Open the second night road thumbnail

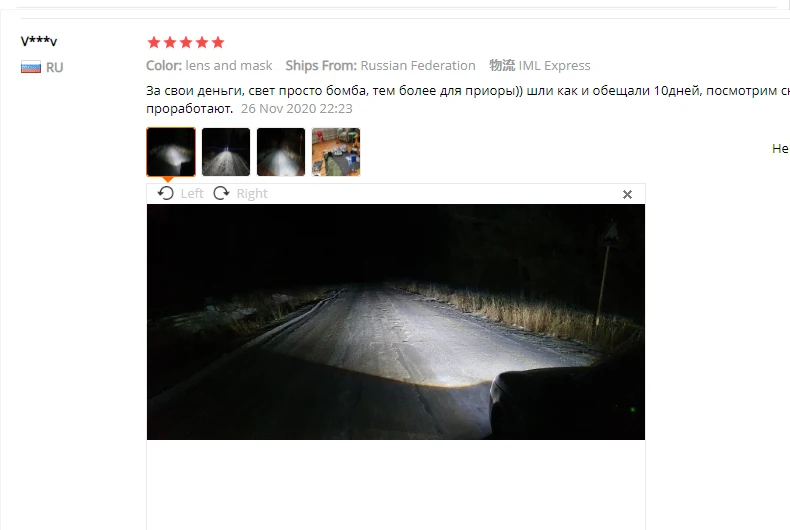(226, 152)
